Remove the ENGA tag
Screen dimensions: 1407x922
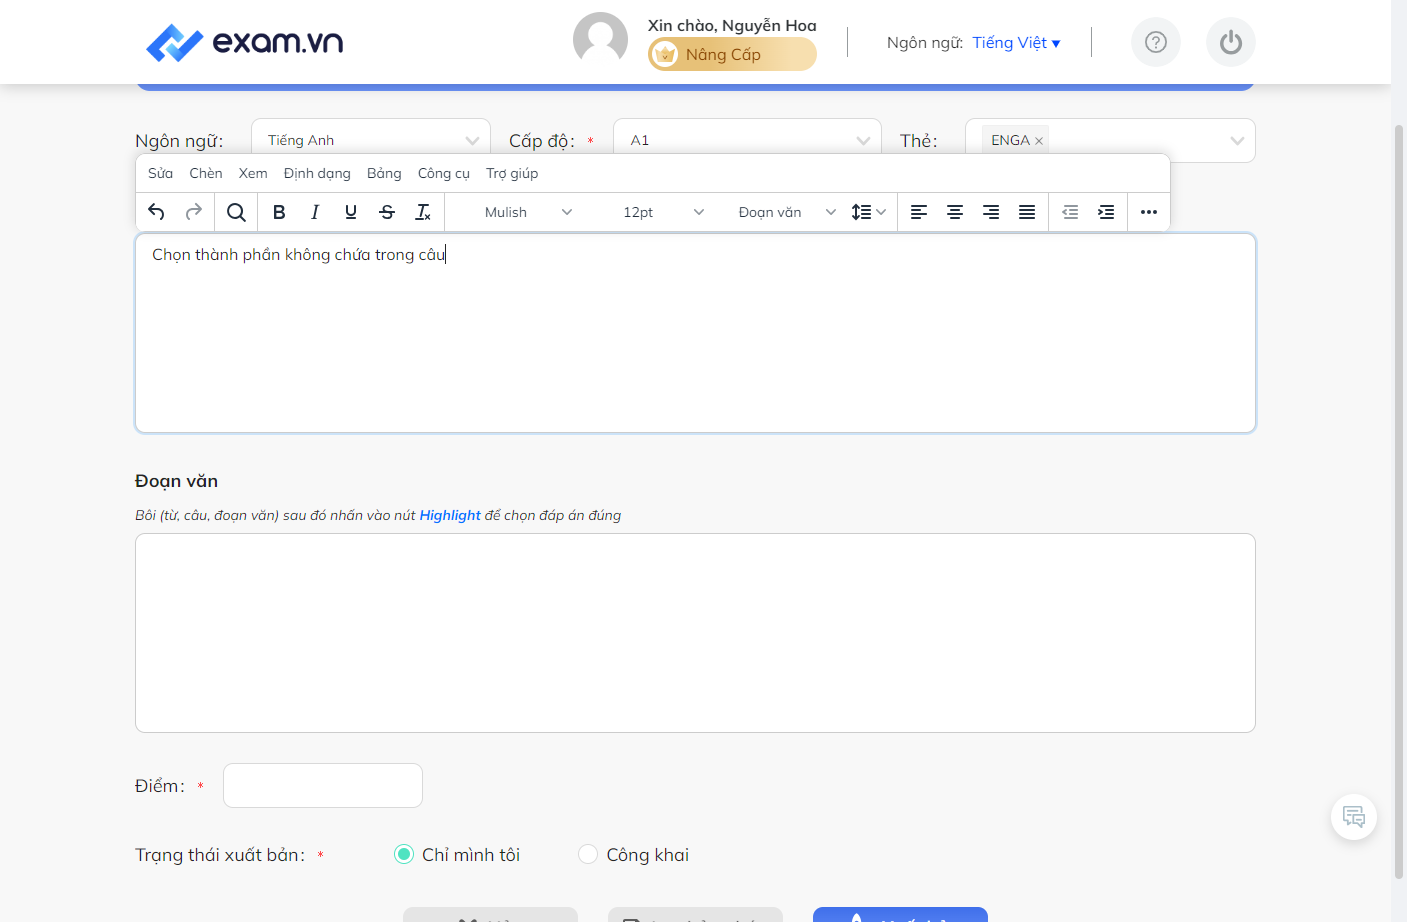(x=1039, y=141)
